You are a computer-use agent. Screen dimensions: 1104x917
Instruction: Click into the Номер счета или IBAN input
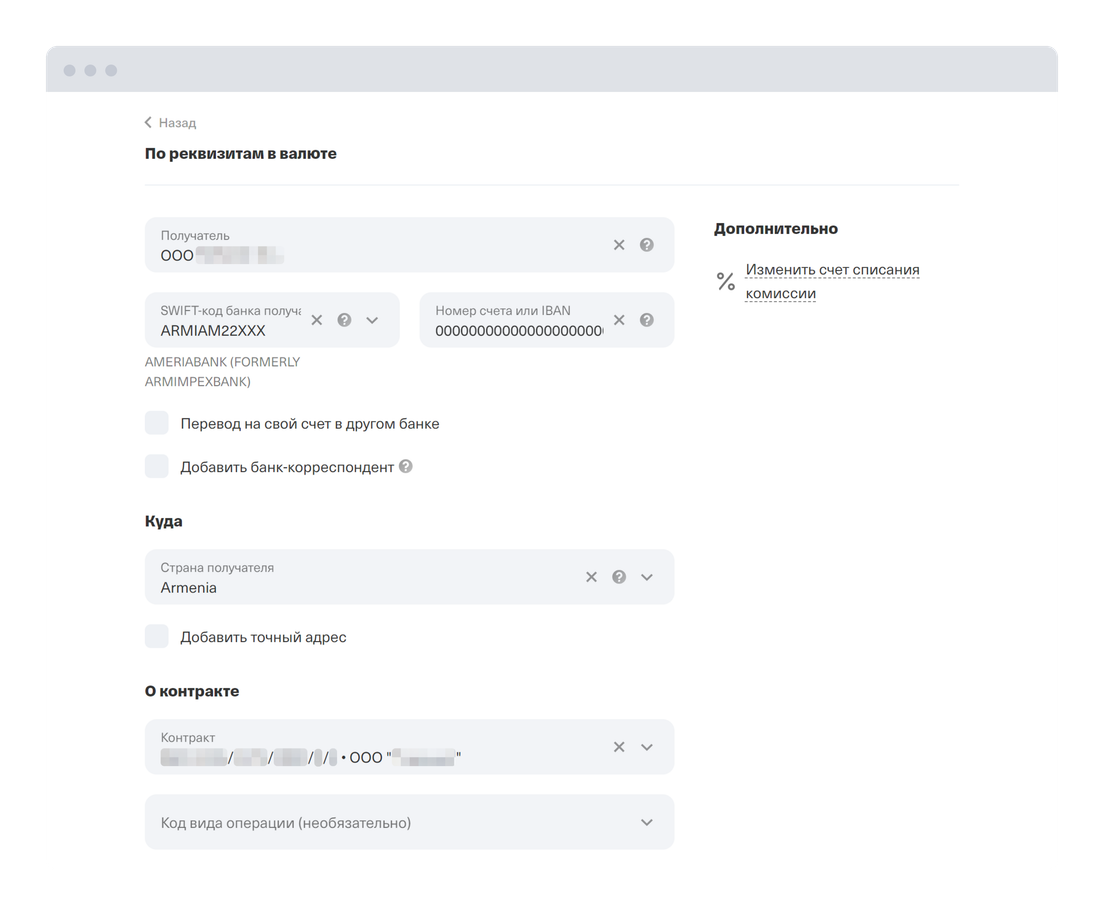tap(519, 331)
